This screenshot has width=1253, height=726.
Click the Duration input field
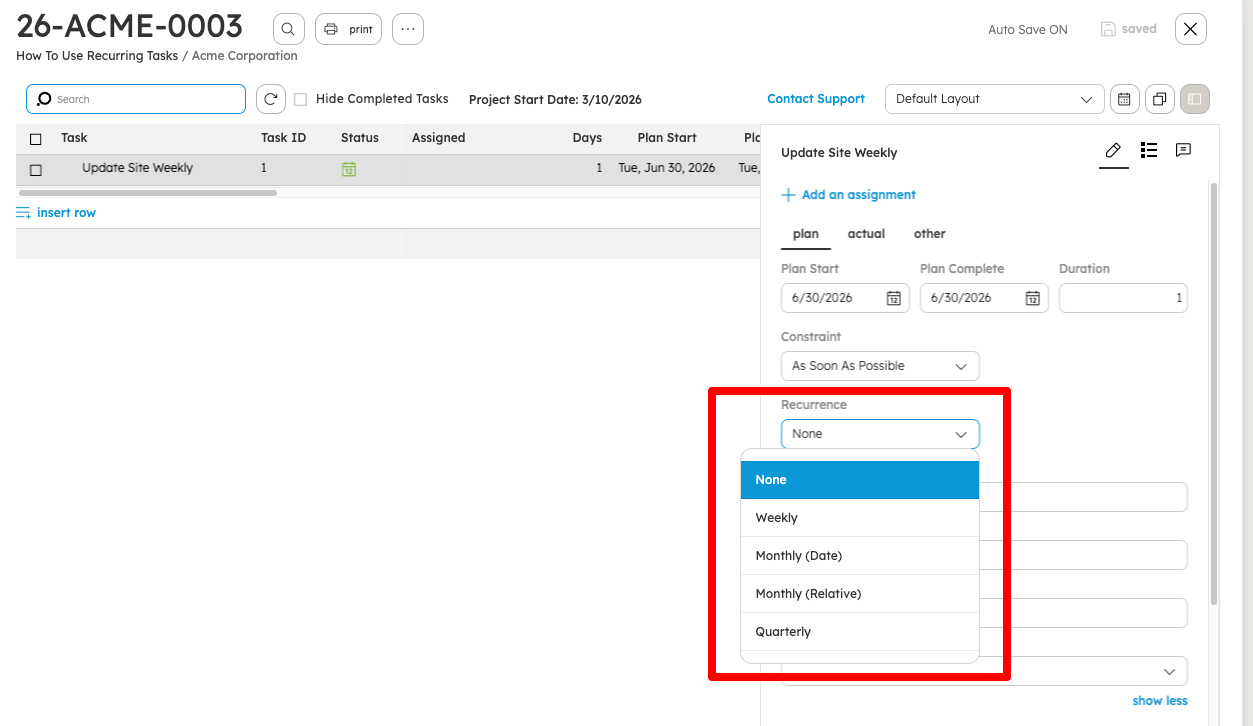[x=1123, y=298]
